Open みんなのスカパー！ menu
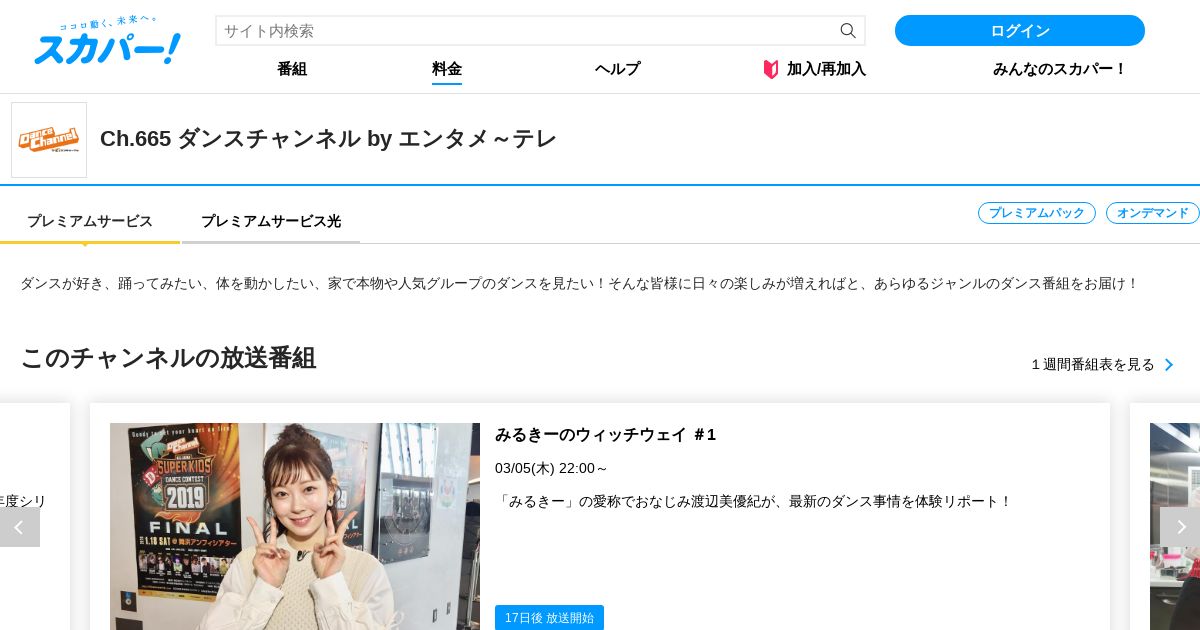Viewport: 1200px width, 630px height. click(1060, 69)
